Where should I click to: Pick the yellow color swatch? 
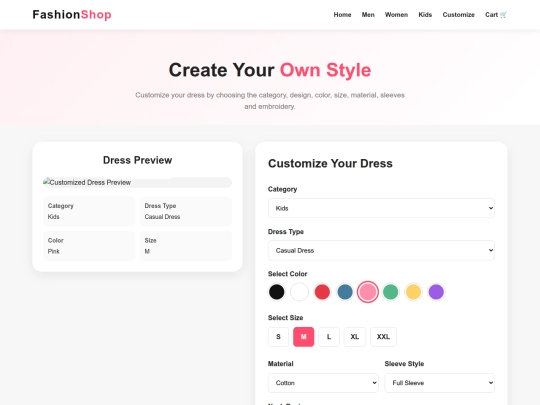point(413,292)
